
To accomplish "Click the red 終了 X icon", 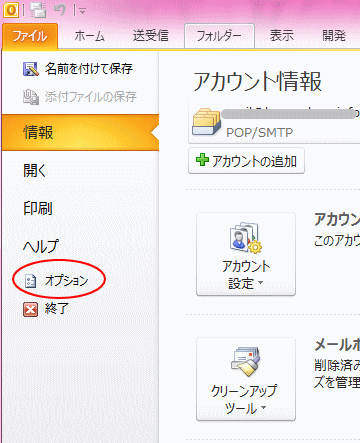I will 31,309.
